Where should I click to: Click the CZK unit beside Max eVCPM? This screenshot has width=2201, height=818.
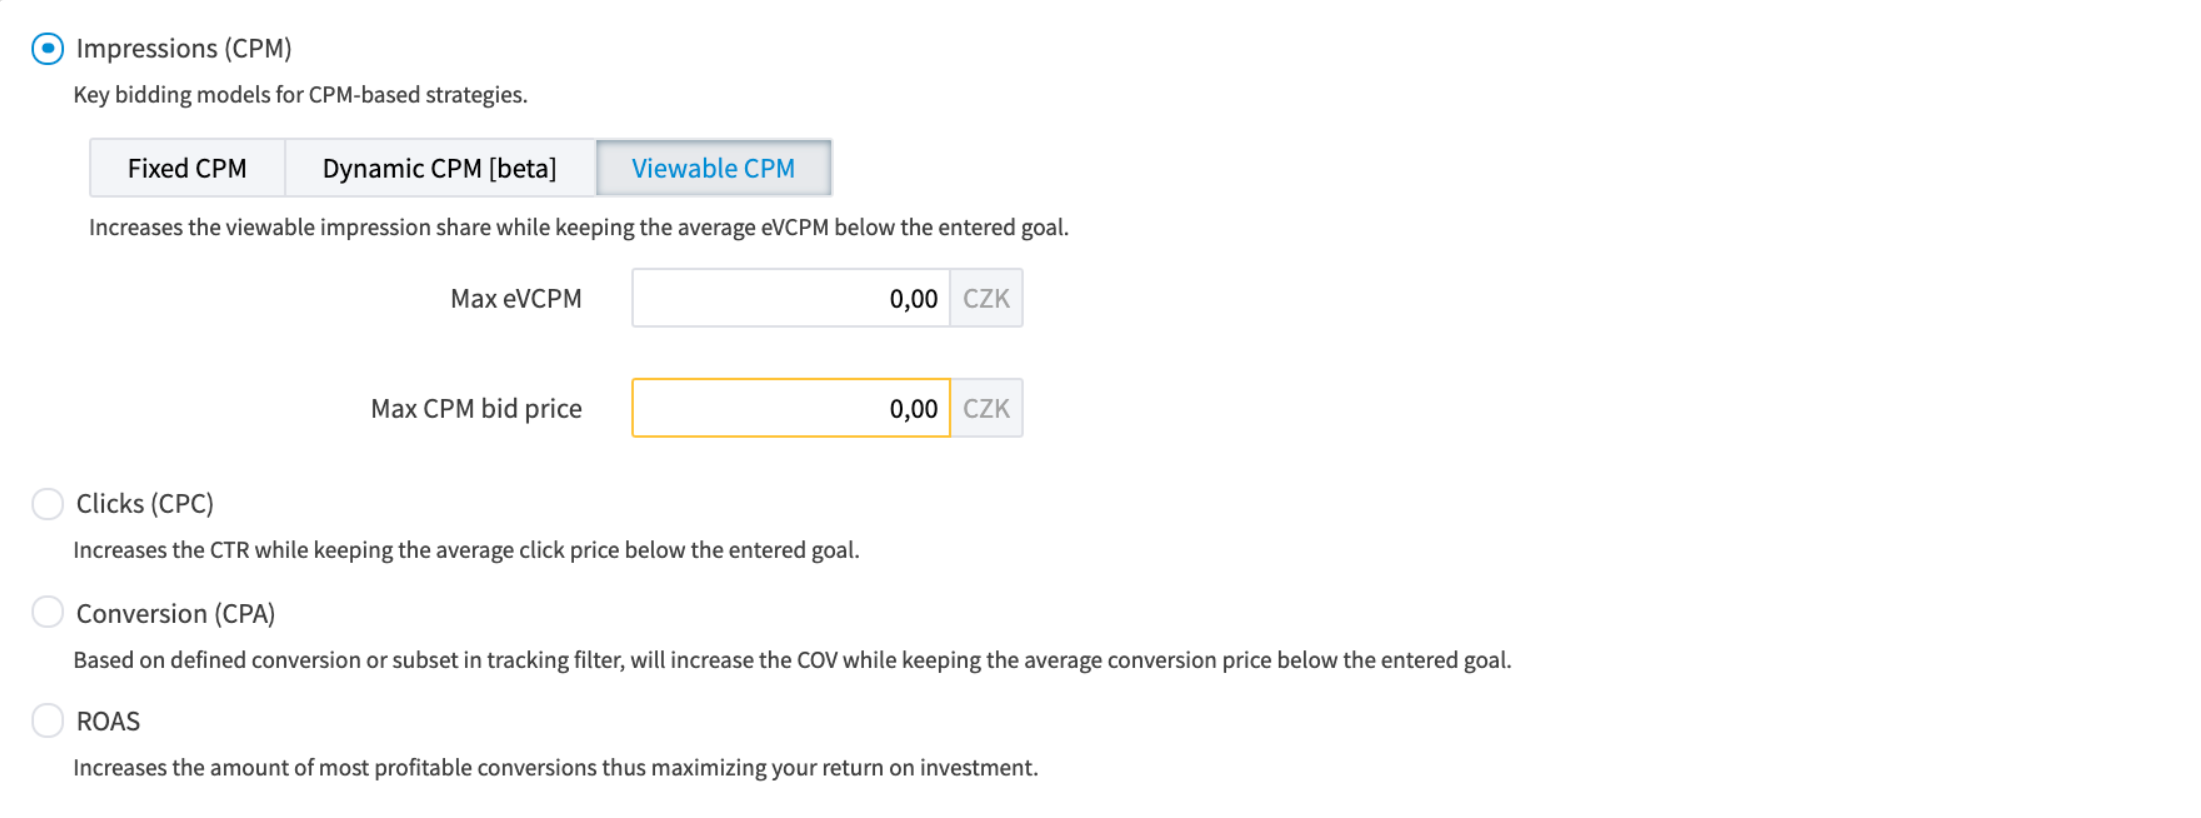tap(986, 298)
